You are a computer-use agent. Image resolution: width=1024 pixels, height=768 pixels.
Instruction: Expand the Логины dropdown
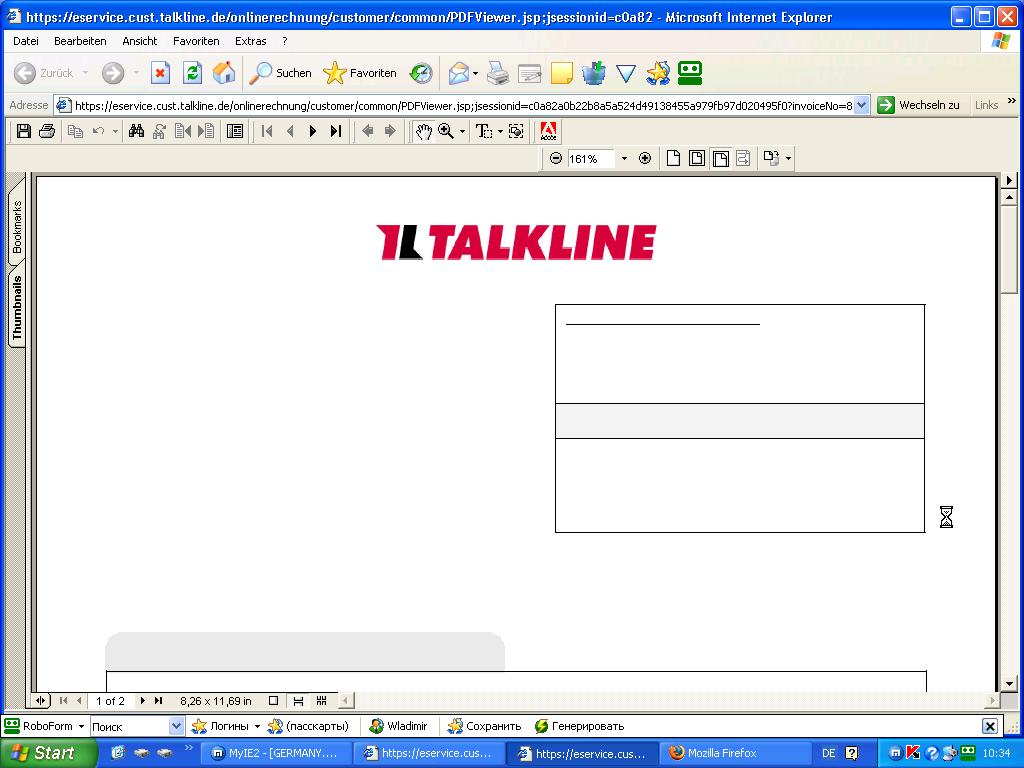coord(257,726)
